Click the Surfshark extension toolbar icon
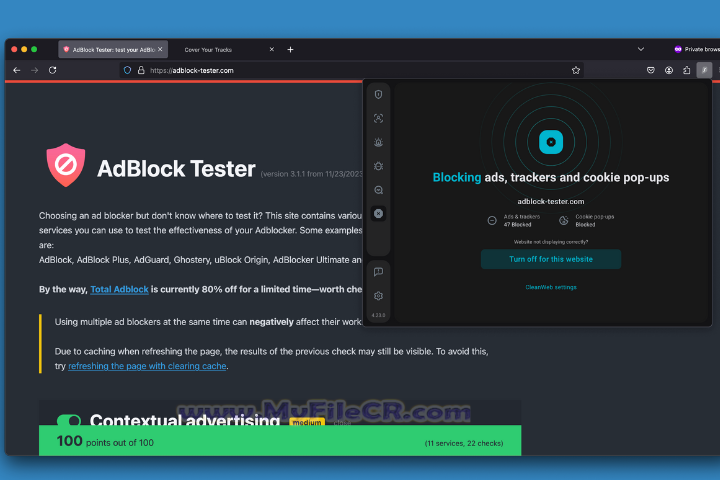This screenshot has width=720, height=480. pos(704,70)
